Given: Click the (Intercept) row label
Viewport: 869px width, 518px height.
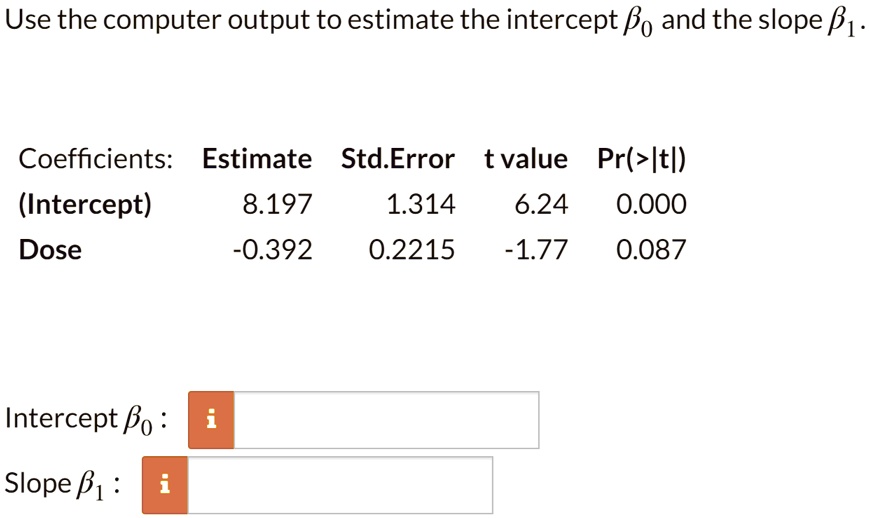Looking at the screenshot, I should coord(86,205).
